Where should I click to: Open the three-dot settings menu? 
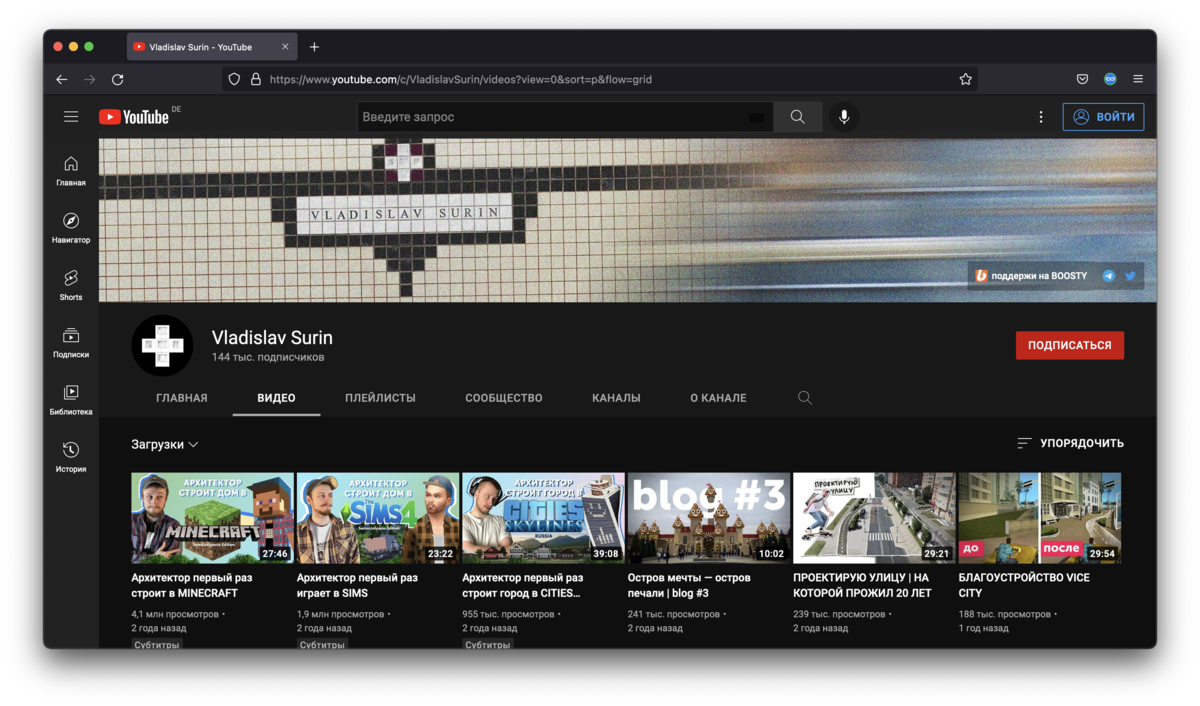click(1041, 117)
